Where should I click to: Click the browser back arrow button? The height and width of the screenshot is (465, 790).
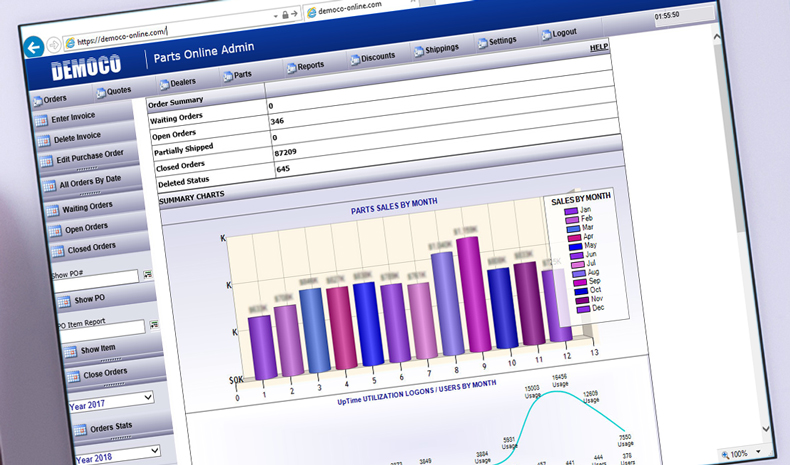(x=34, y=47)
